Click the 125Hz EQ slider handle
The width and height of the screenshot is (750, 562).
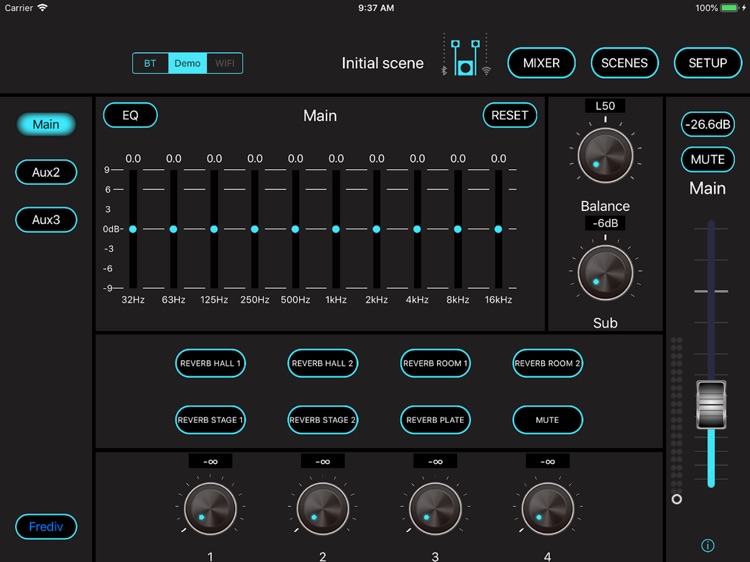pos(214,229)
